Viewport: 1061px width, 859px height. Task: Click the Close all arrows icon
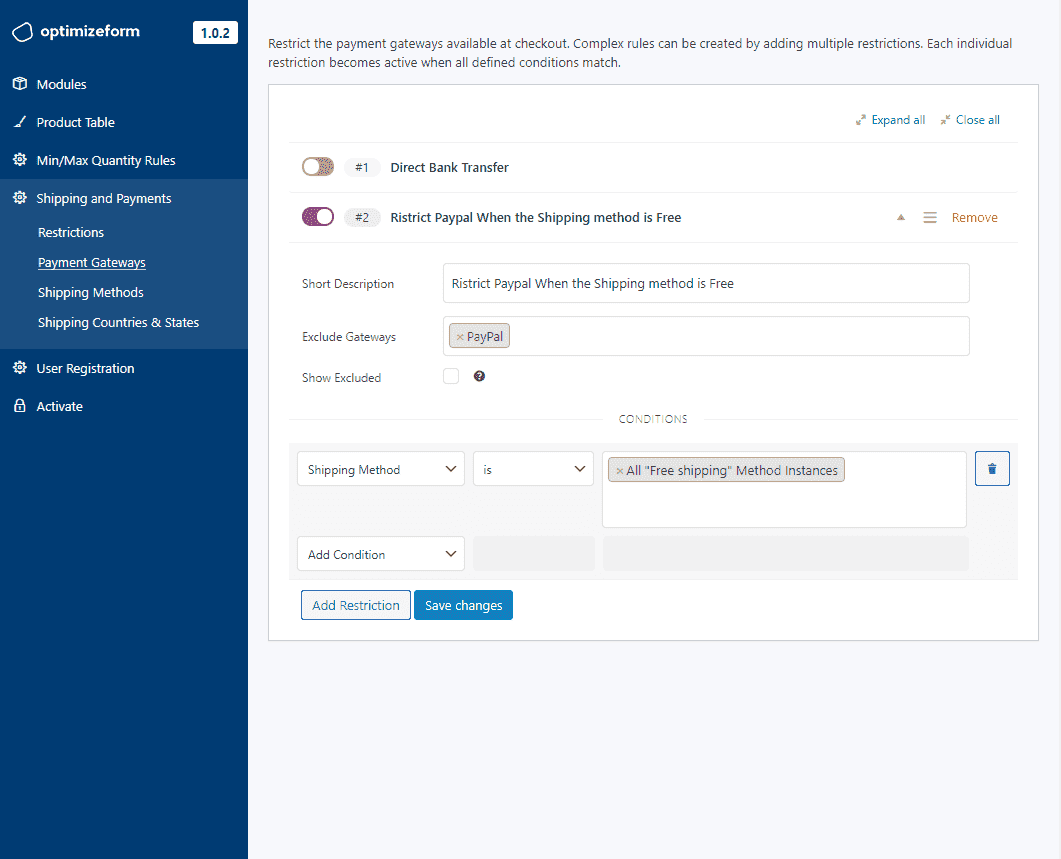(945, 120)
